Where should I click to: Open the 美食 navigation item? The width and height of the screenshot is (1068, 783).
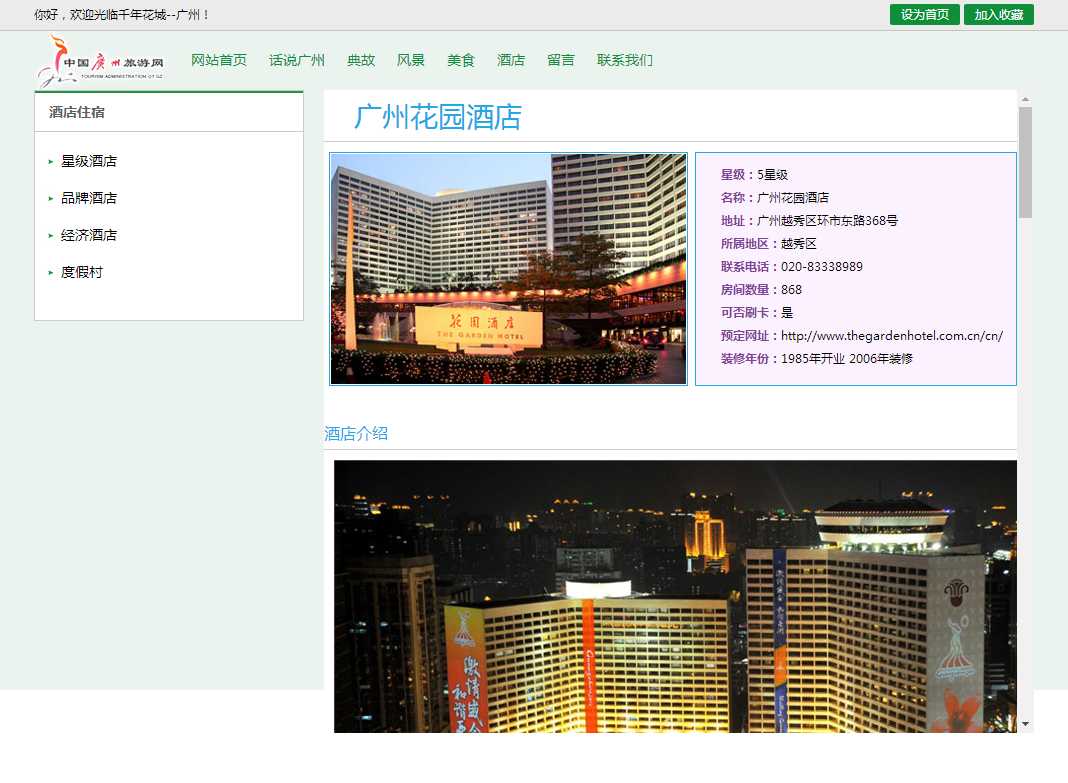pos(461,61)
